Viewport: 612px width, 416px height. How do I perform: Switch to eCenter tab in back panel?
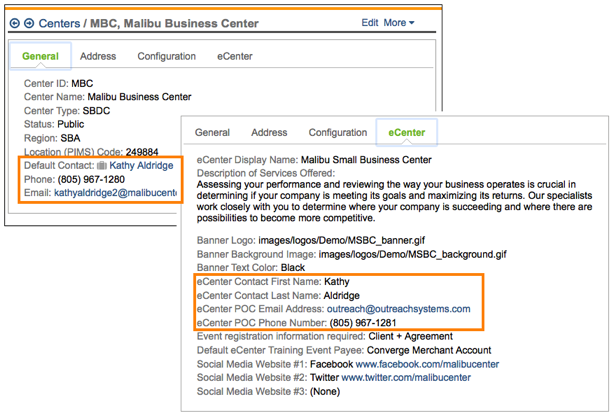pos(235,57)
